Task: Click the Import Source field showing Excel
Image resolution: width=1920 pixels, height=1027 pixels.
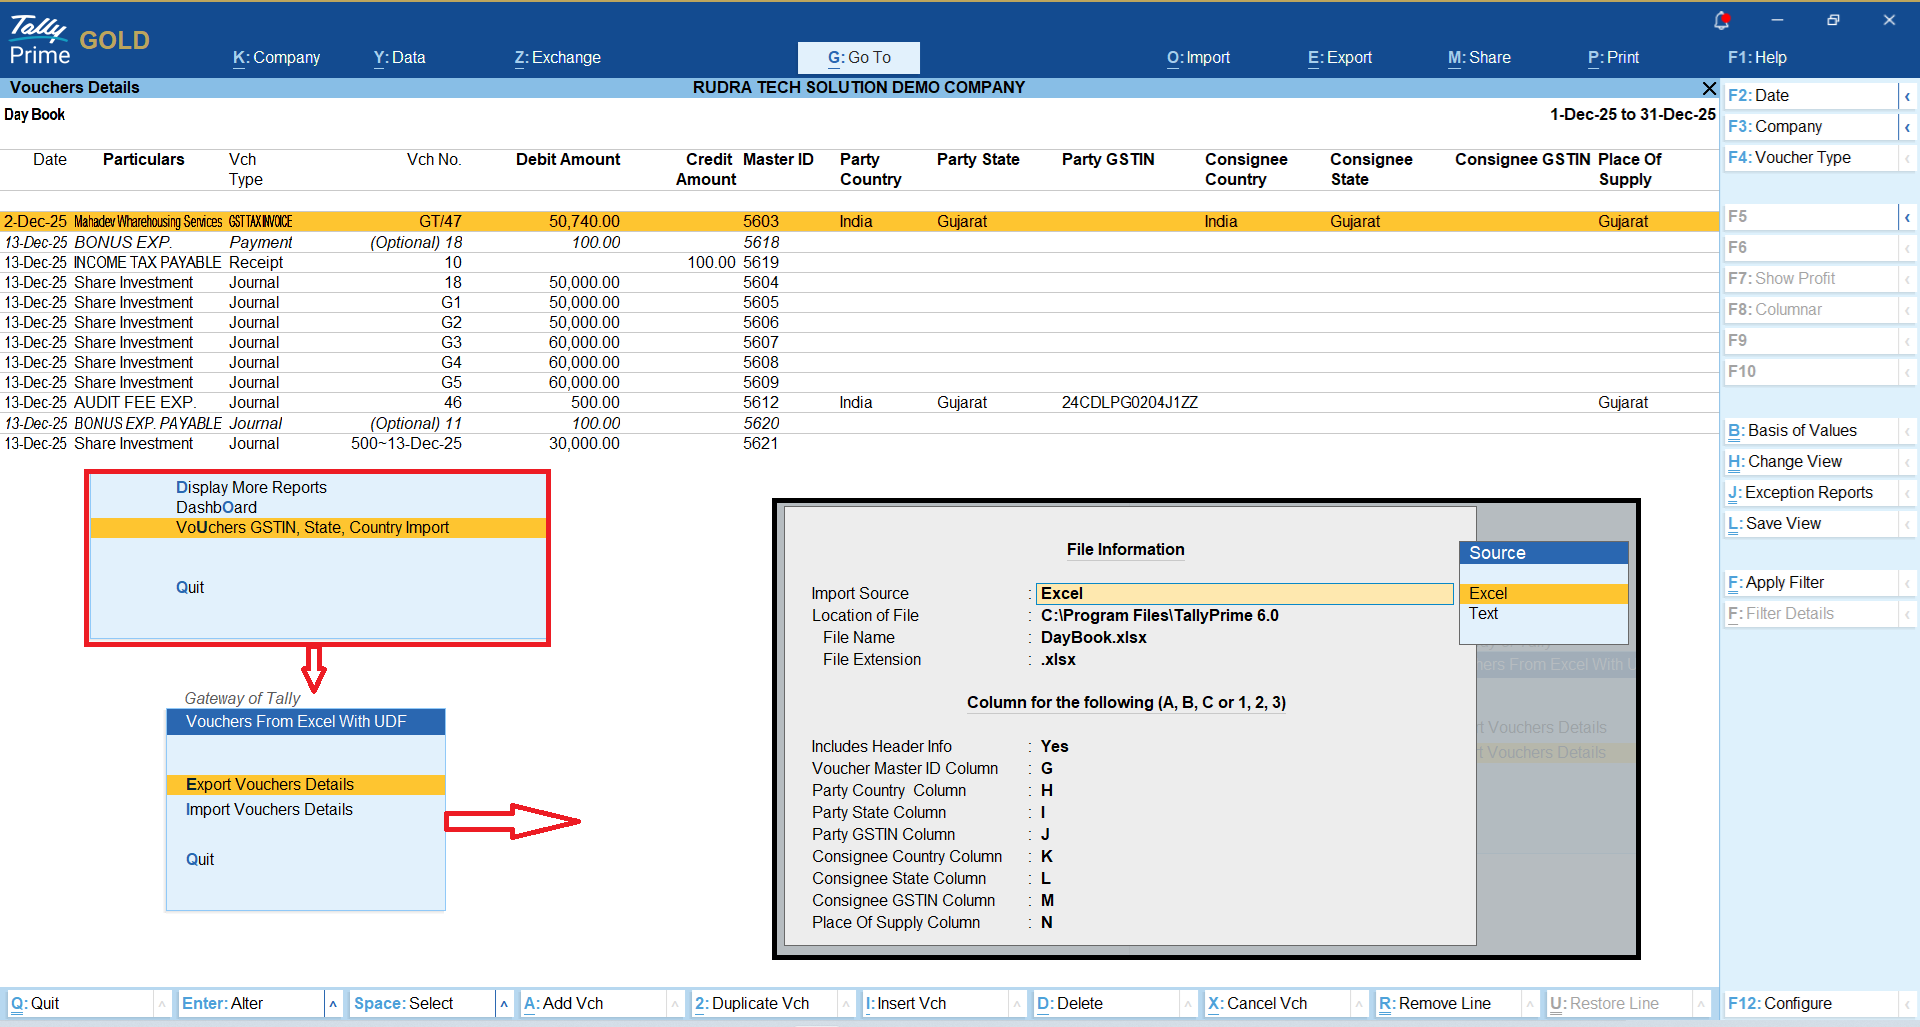Action: pos(1243,594)
